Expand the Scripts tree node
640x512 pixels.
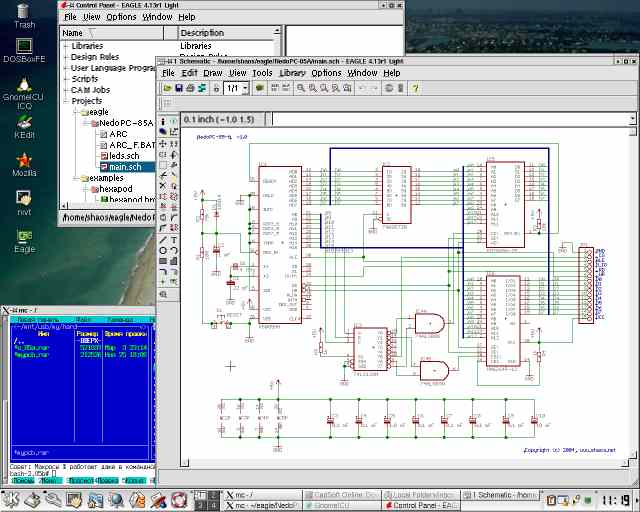(x=66, y=79)
